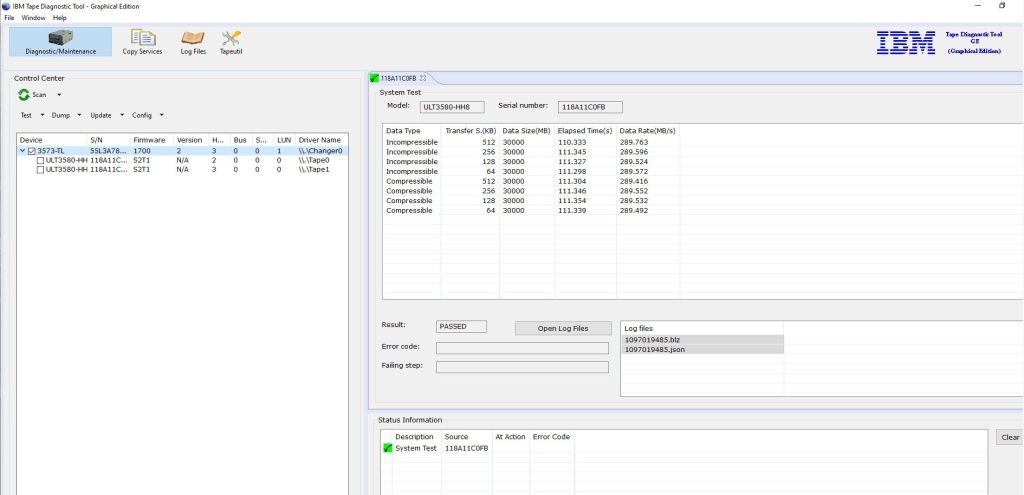This screenshot has width=1024, height=495.
Task: Click System Test status green check icon
Action: pos(388,449)
